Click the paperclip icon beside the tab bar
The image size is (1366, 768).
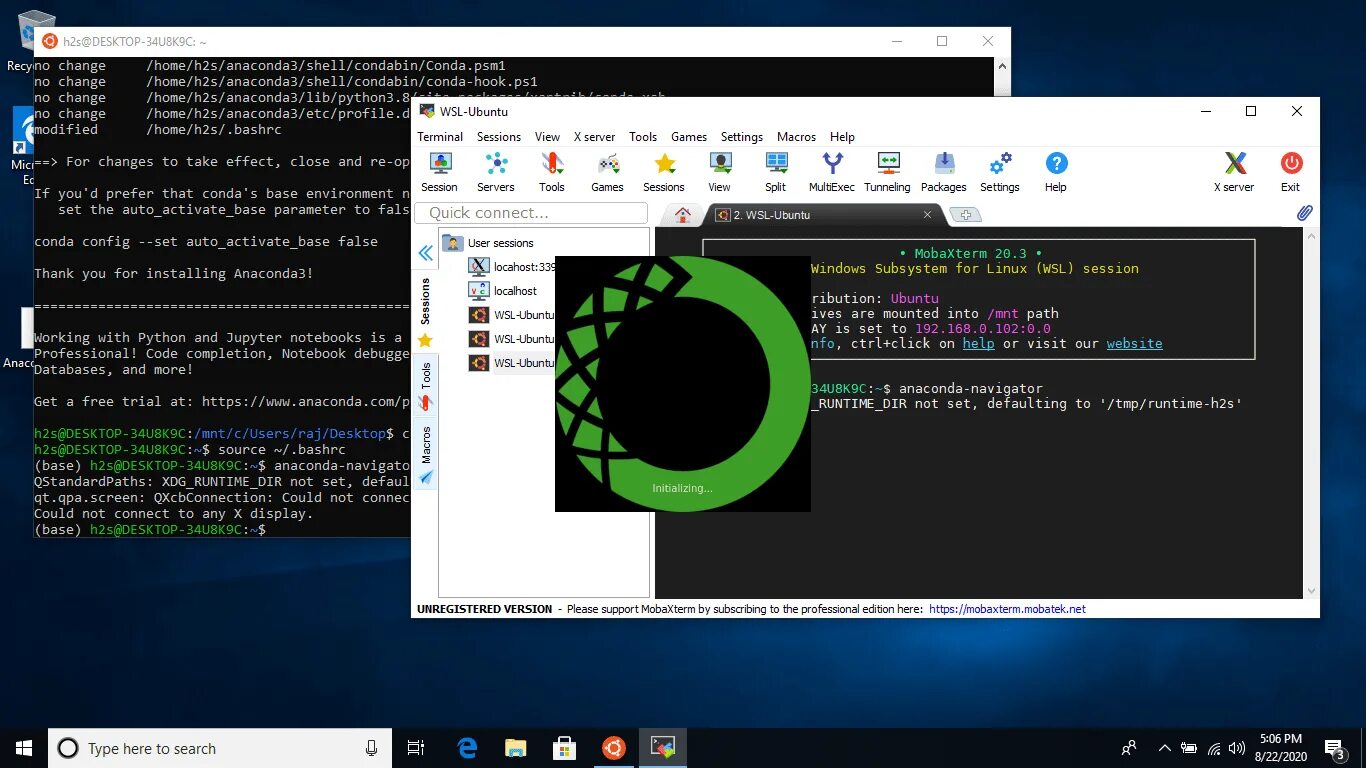[1304, 213]
